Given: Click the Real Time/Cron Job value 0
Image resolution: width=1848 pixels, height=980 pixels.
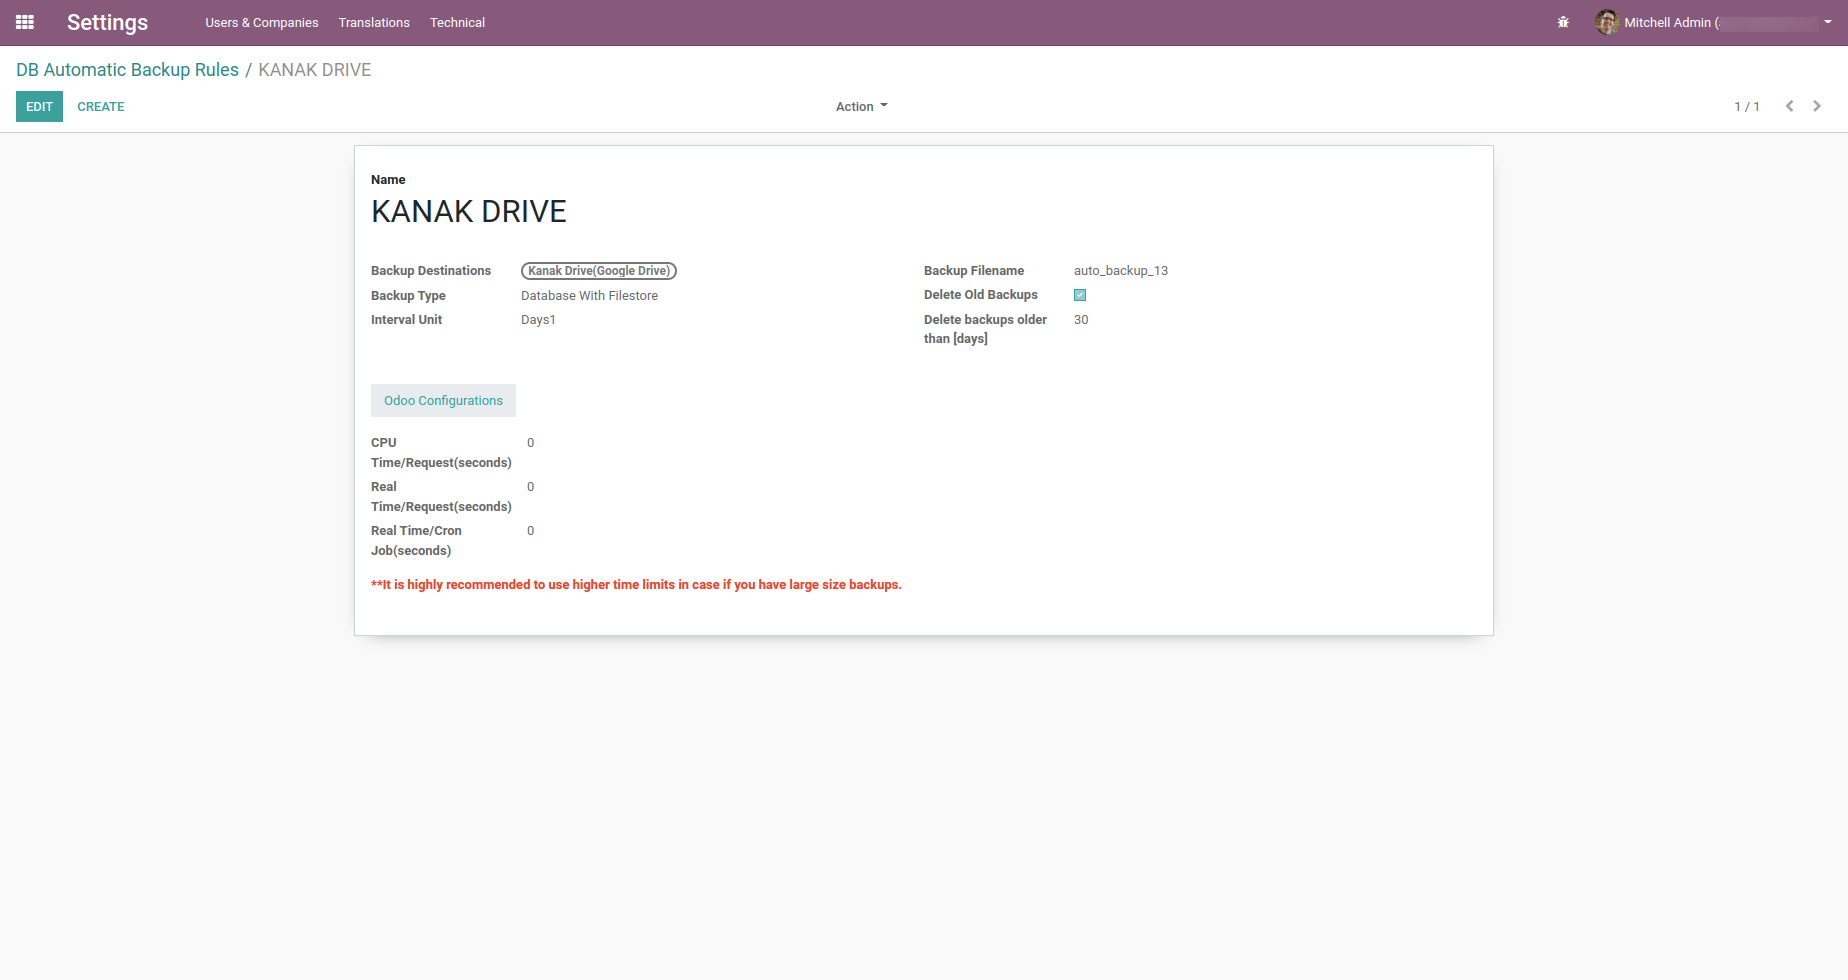Looking at the screenshot, I should [530, 531].
